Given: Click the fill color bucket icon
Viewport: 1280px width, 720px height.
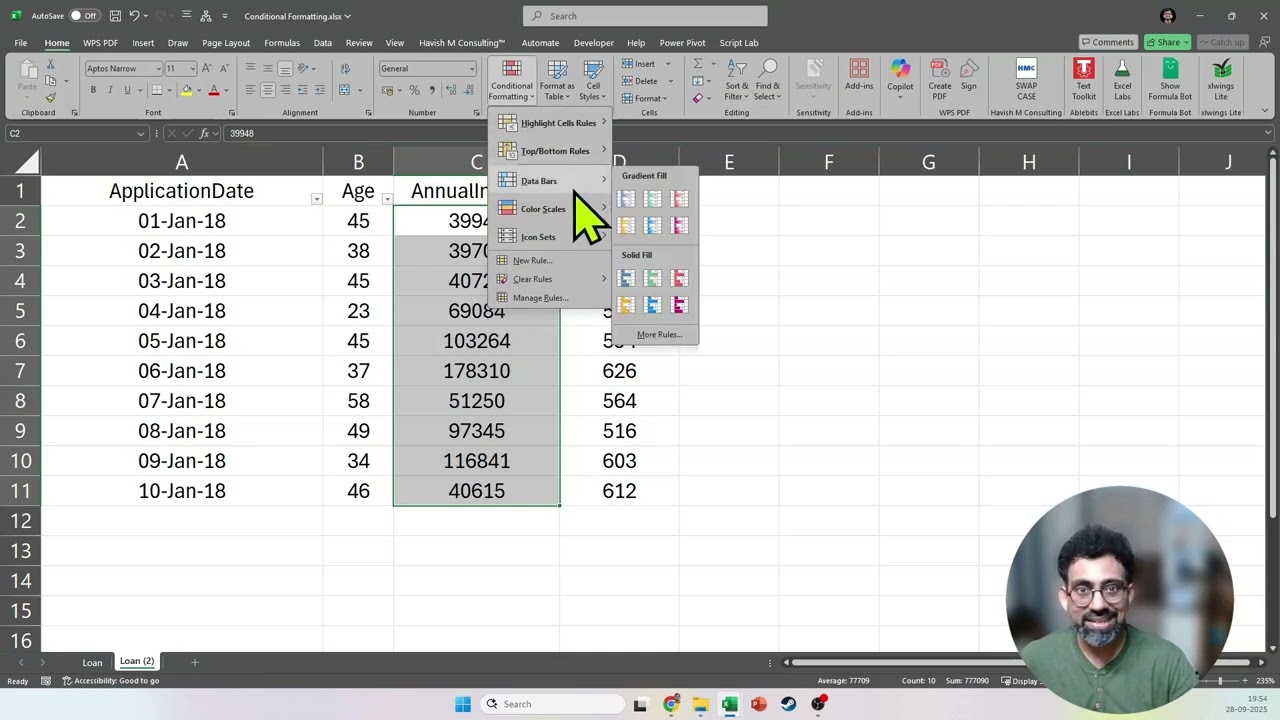Looking at the screenshot, I should click(x=186, y=90).
